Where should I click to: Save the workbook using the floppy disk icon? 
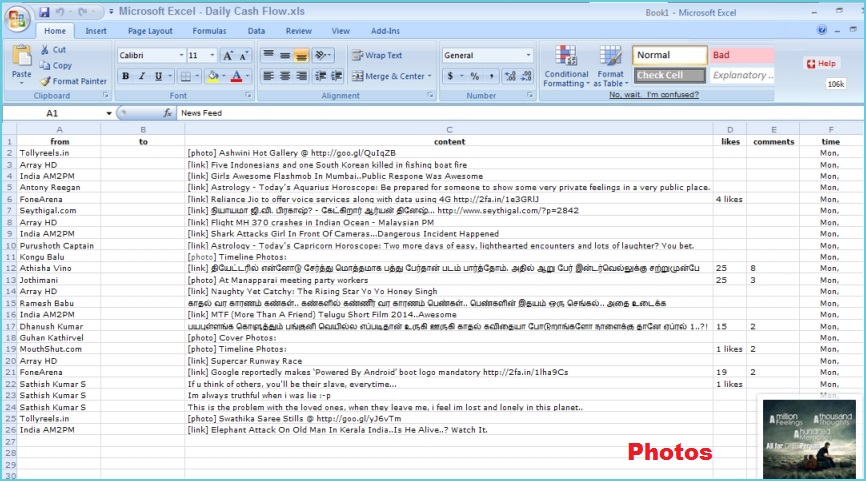point(44,12)
